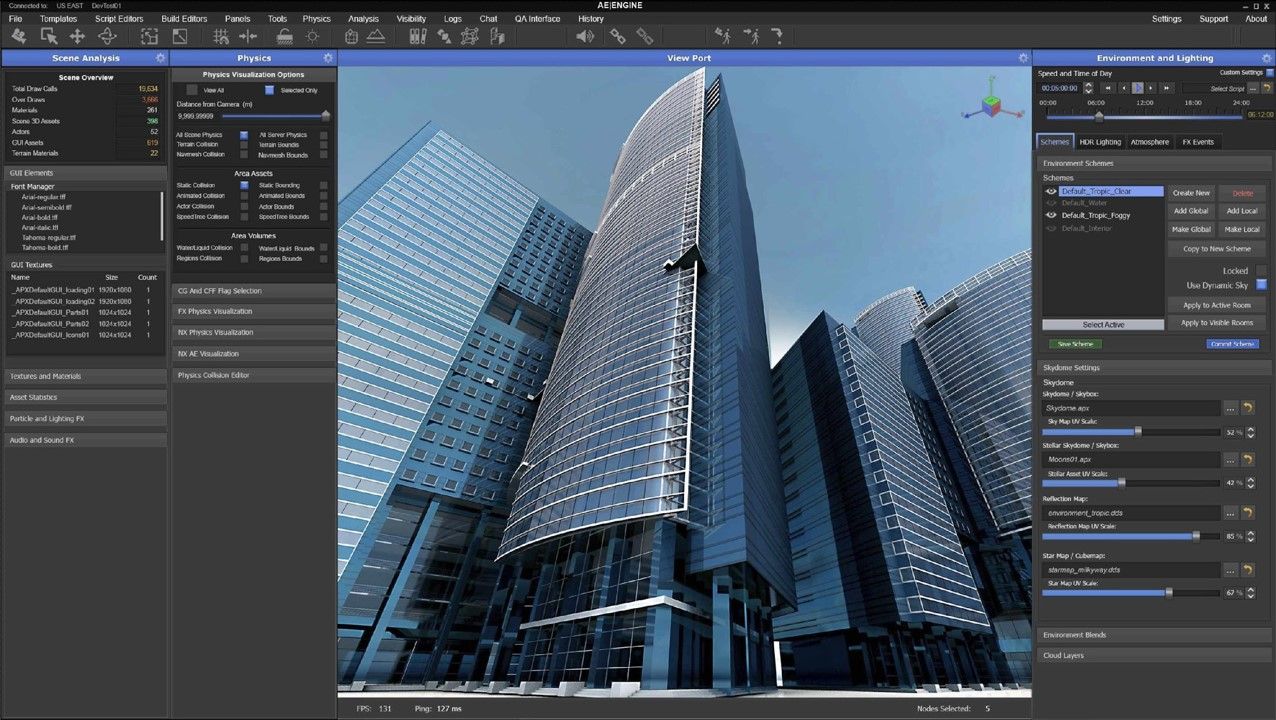Expand the Cloud Layers section
The height and width of the screenshot is (720, 1276).
[x=1152, y=655]
